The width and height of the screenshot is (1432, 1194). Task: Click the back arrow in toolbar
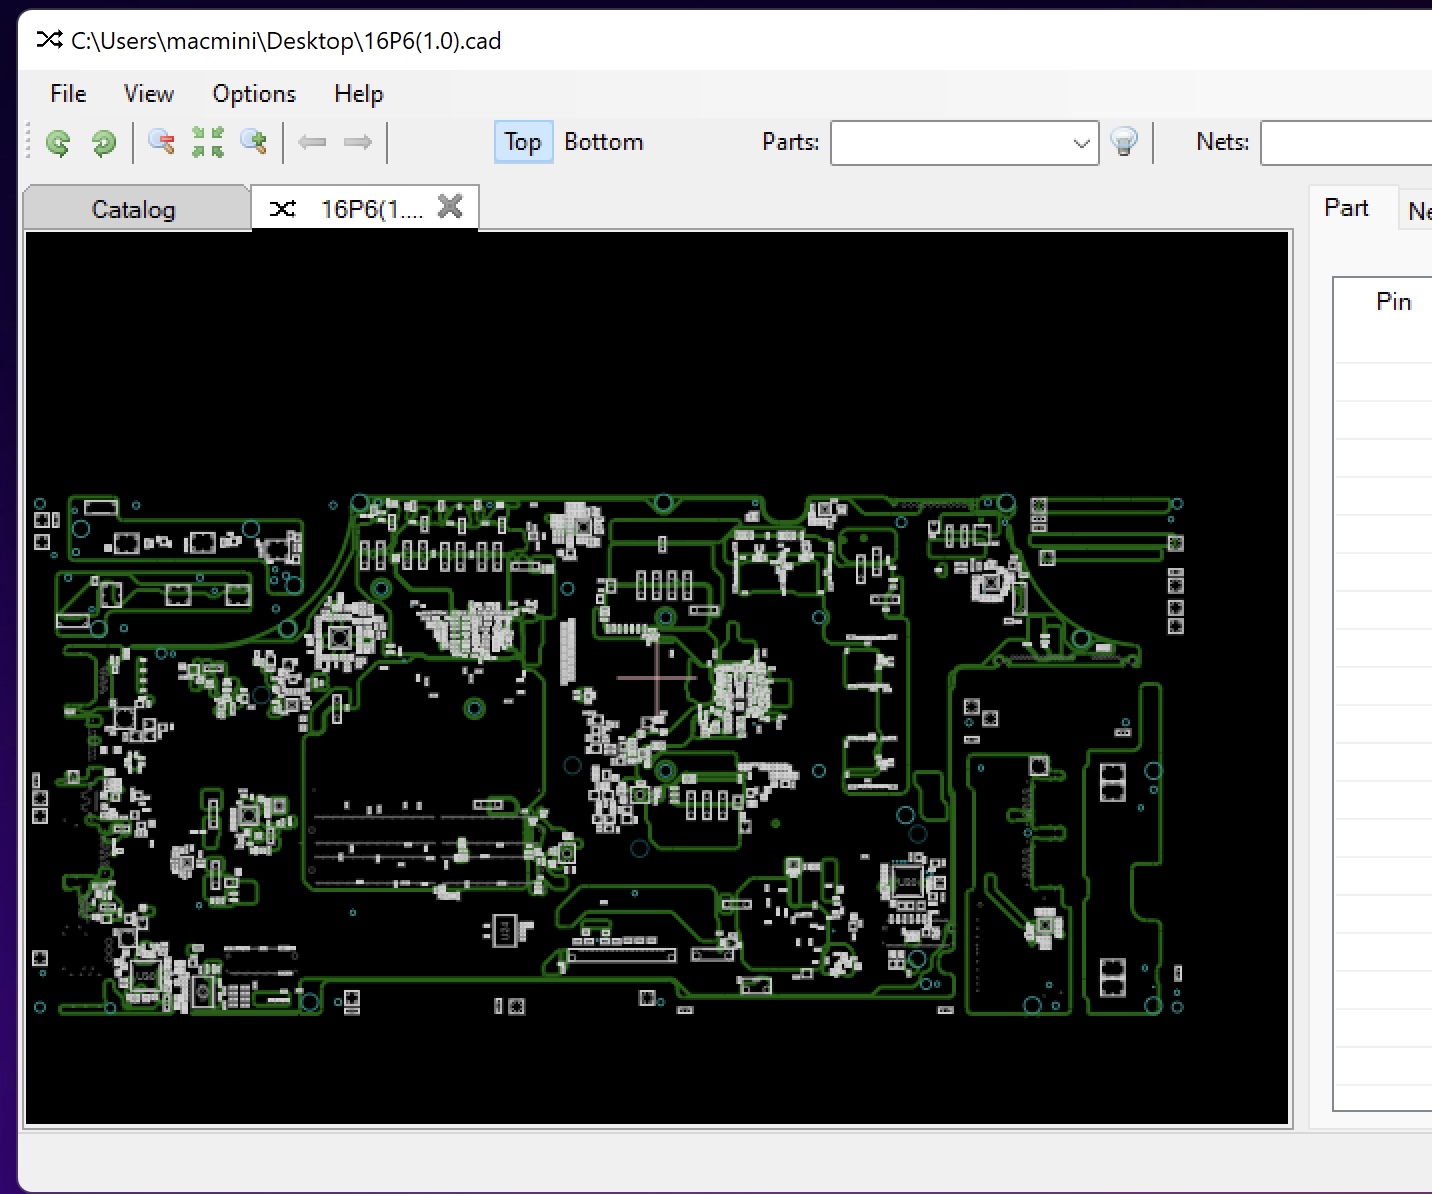point(312,142)
